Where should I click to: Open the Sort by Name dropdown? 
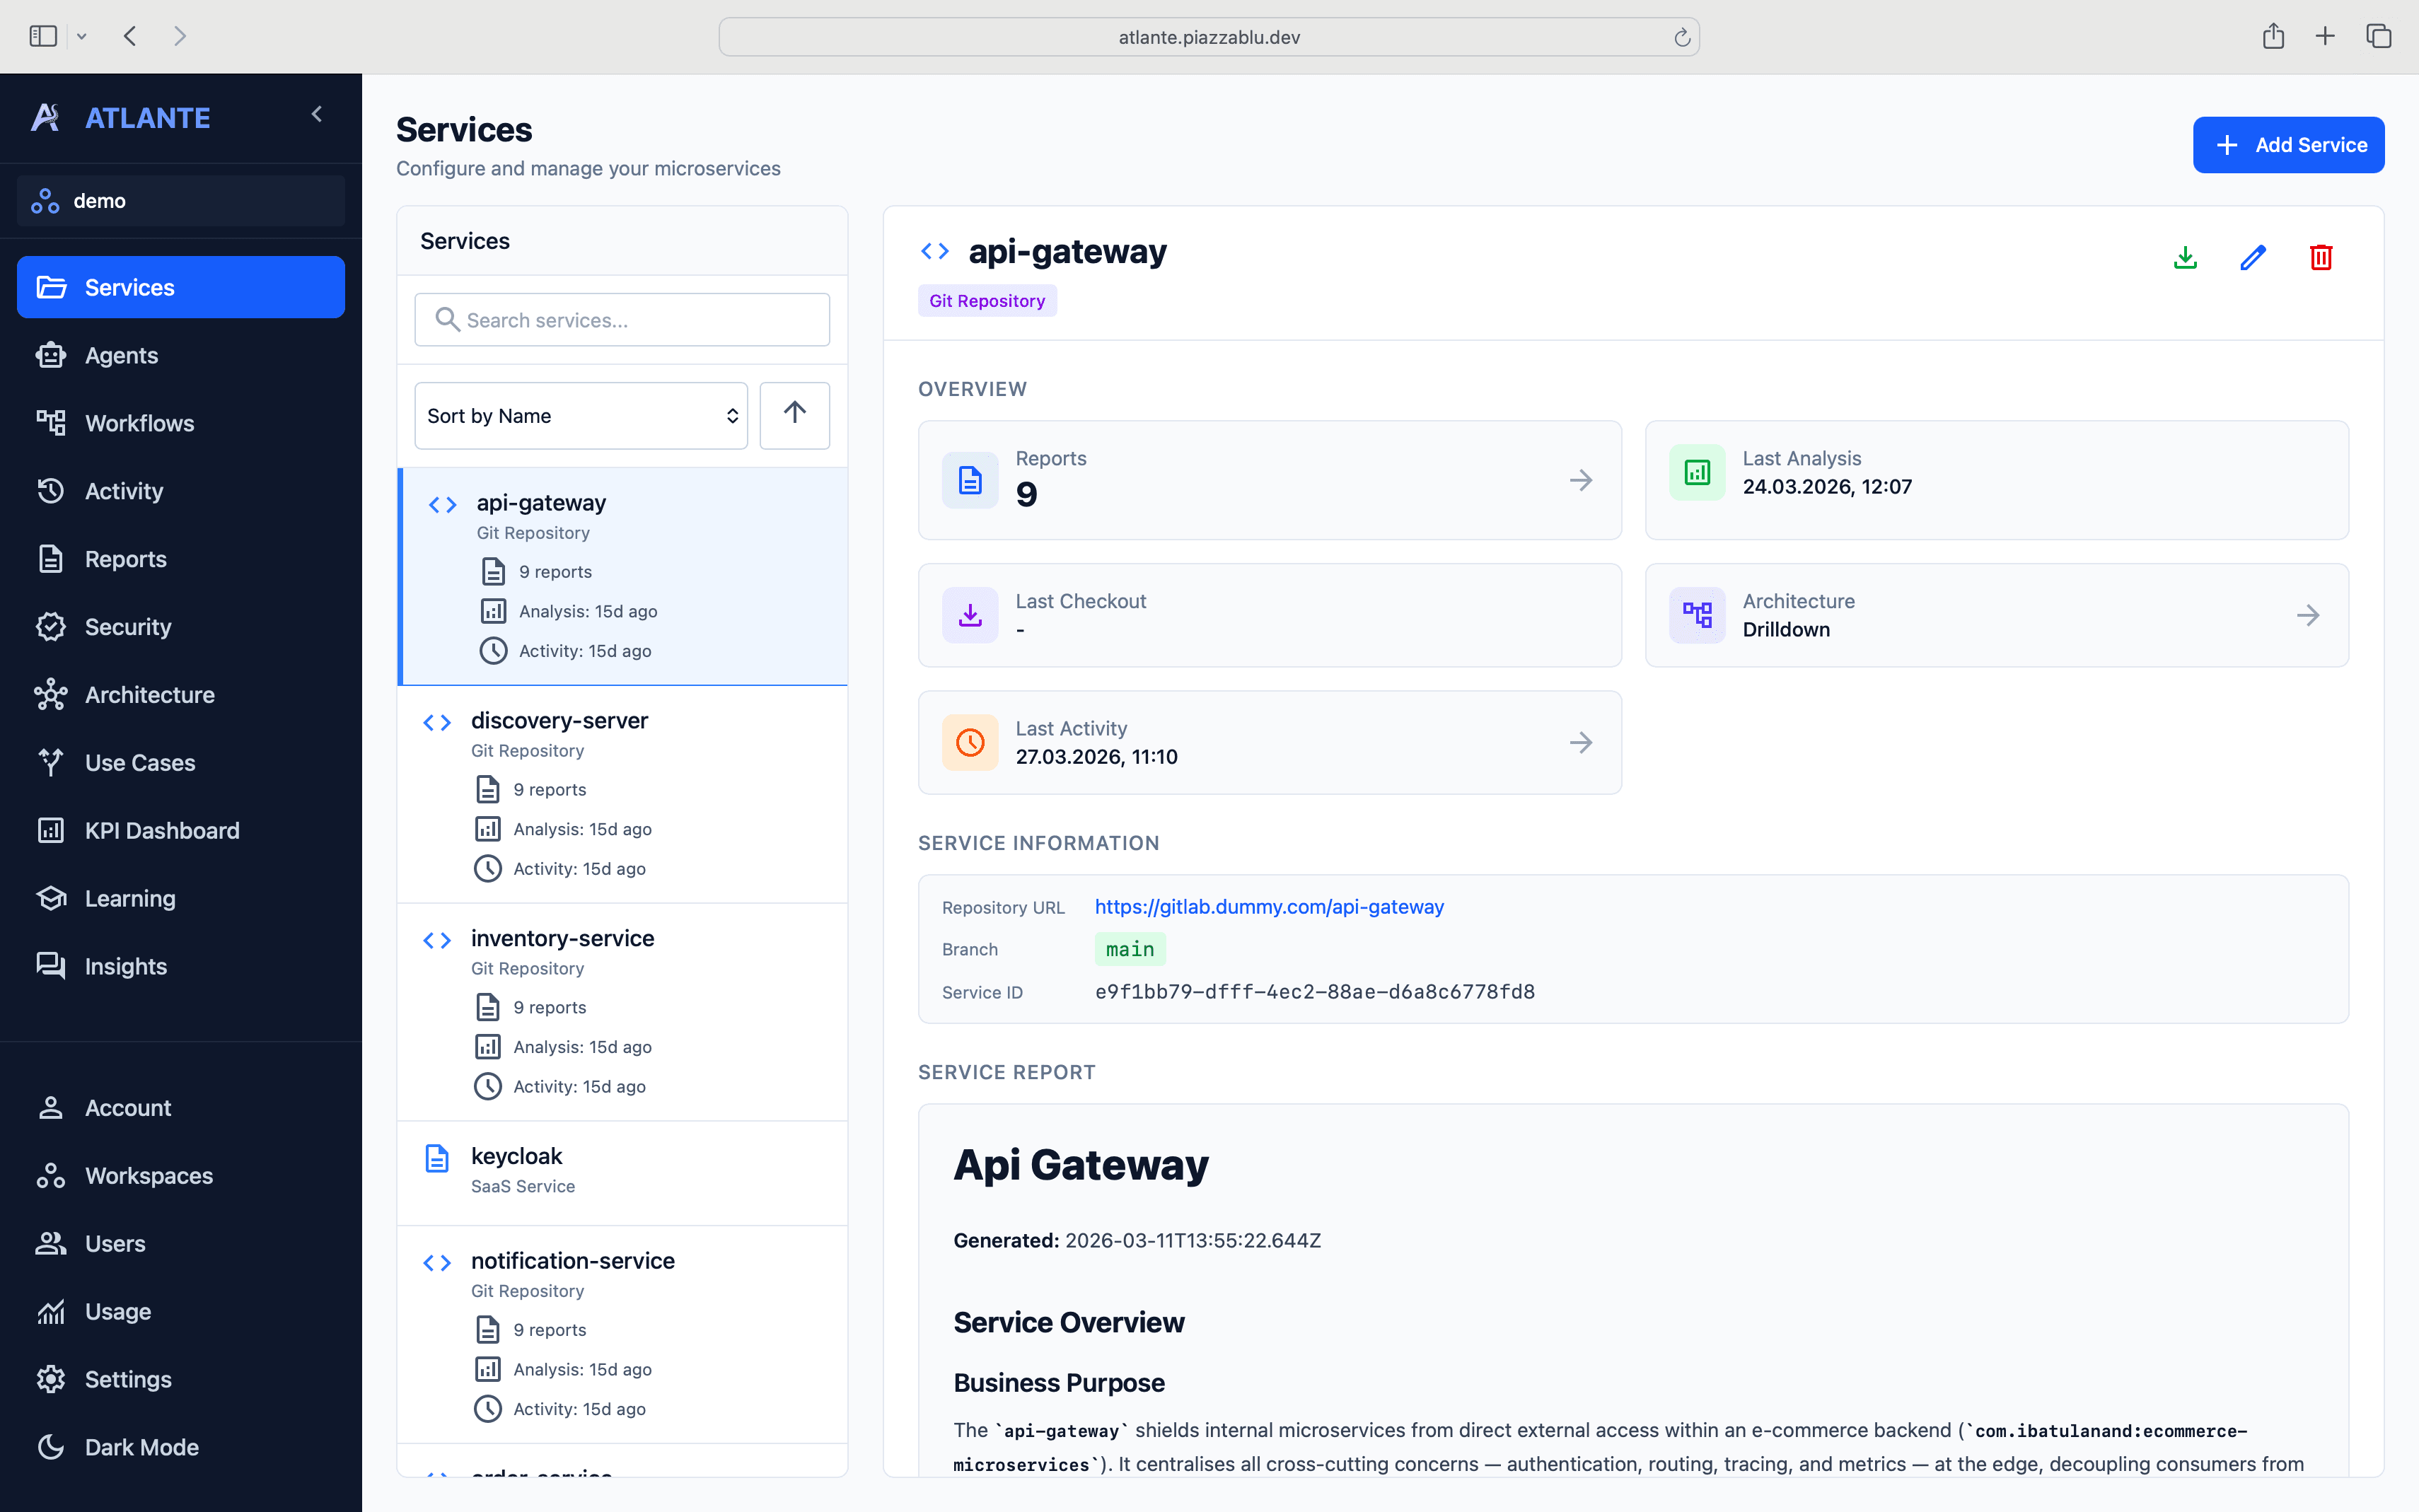point(580,415)
